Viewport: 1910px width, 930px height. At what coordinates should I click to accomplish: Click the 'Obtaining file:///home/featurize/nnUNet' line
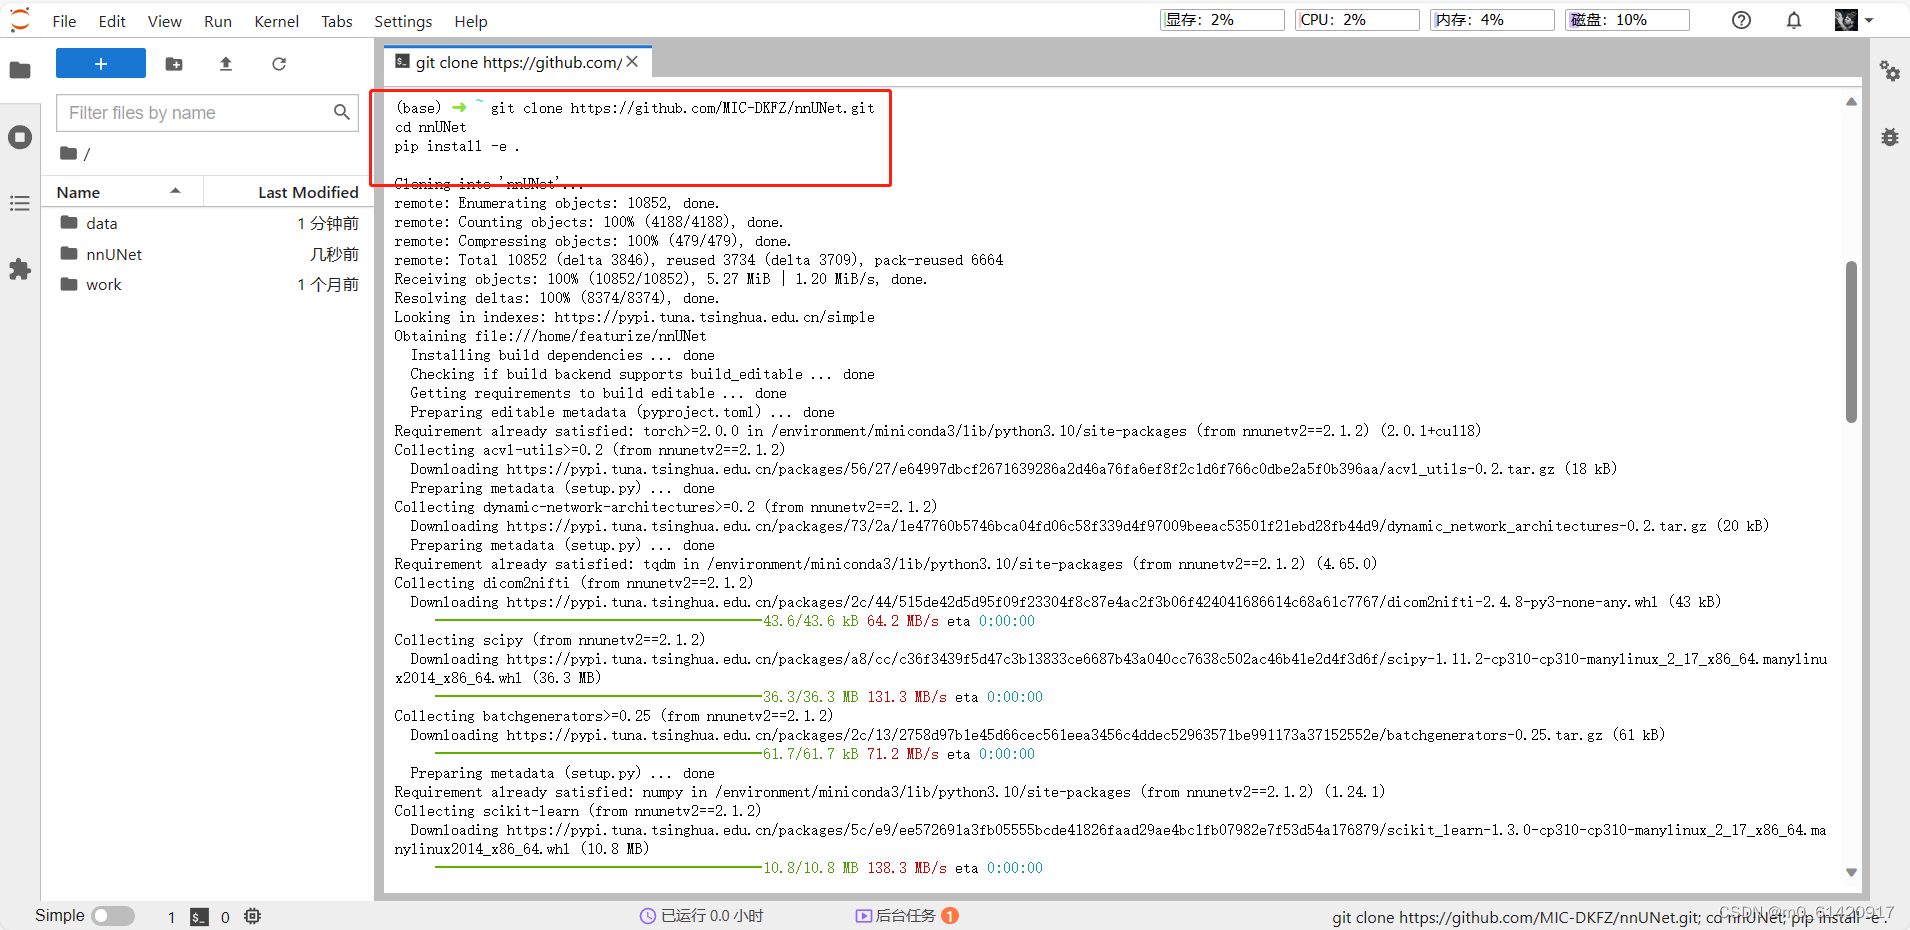[550, 336]
